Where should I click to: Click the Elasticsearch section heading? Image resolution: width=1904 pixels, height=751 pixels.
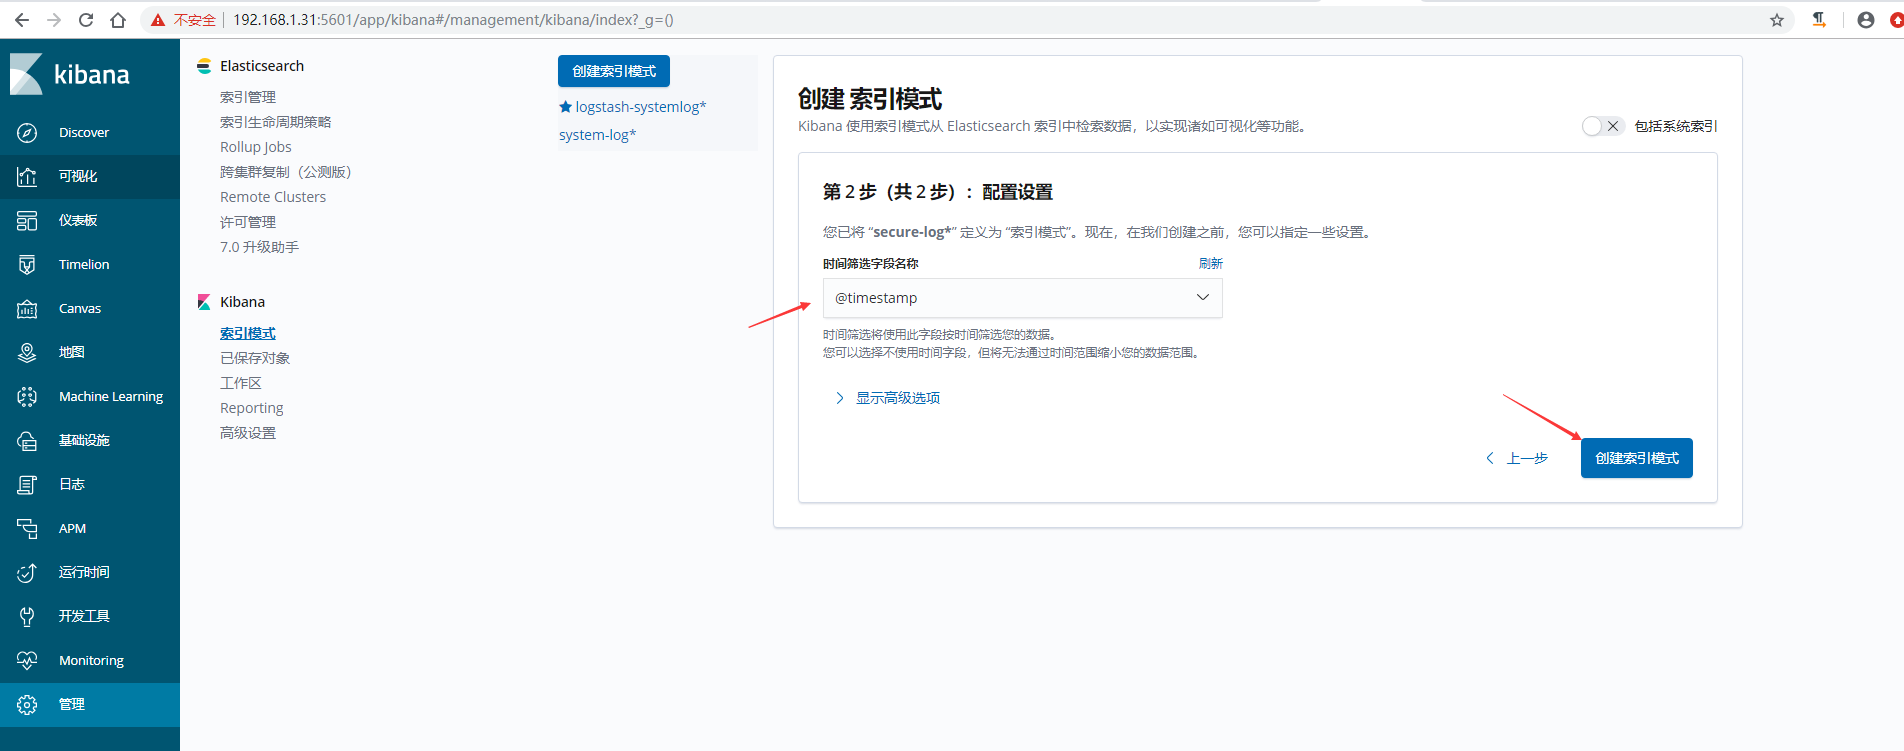pyautogui.click(x=262, y=66)
